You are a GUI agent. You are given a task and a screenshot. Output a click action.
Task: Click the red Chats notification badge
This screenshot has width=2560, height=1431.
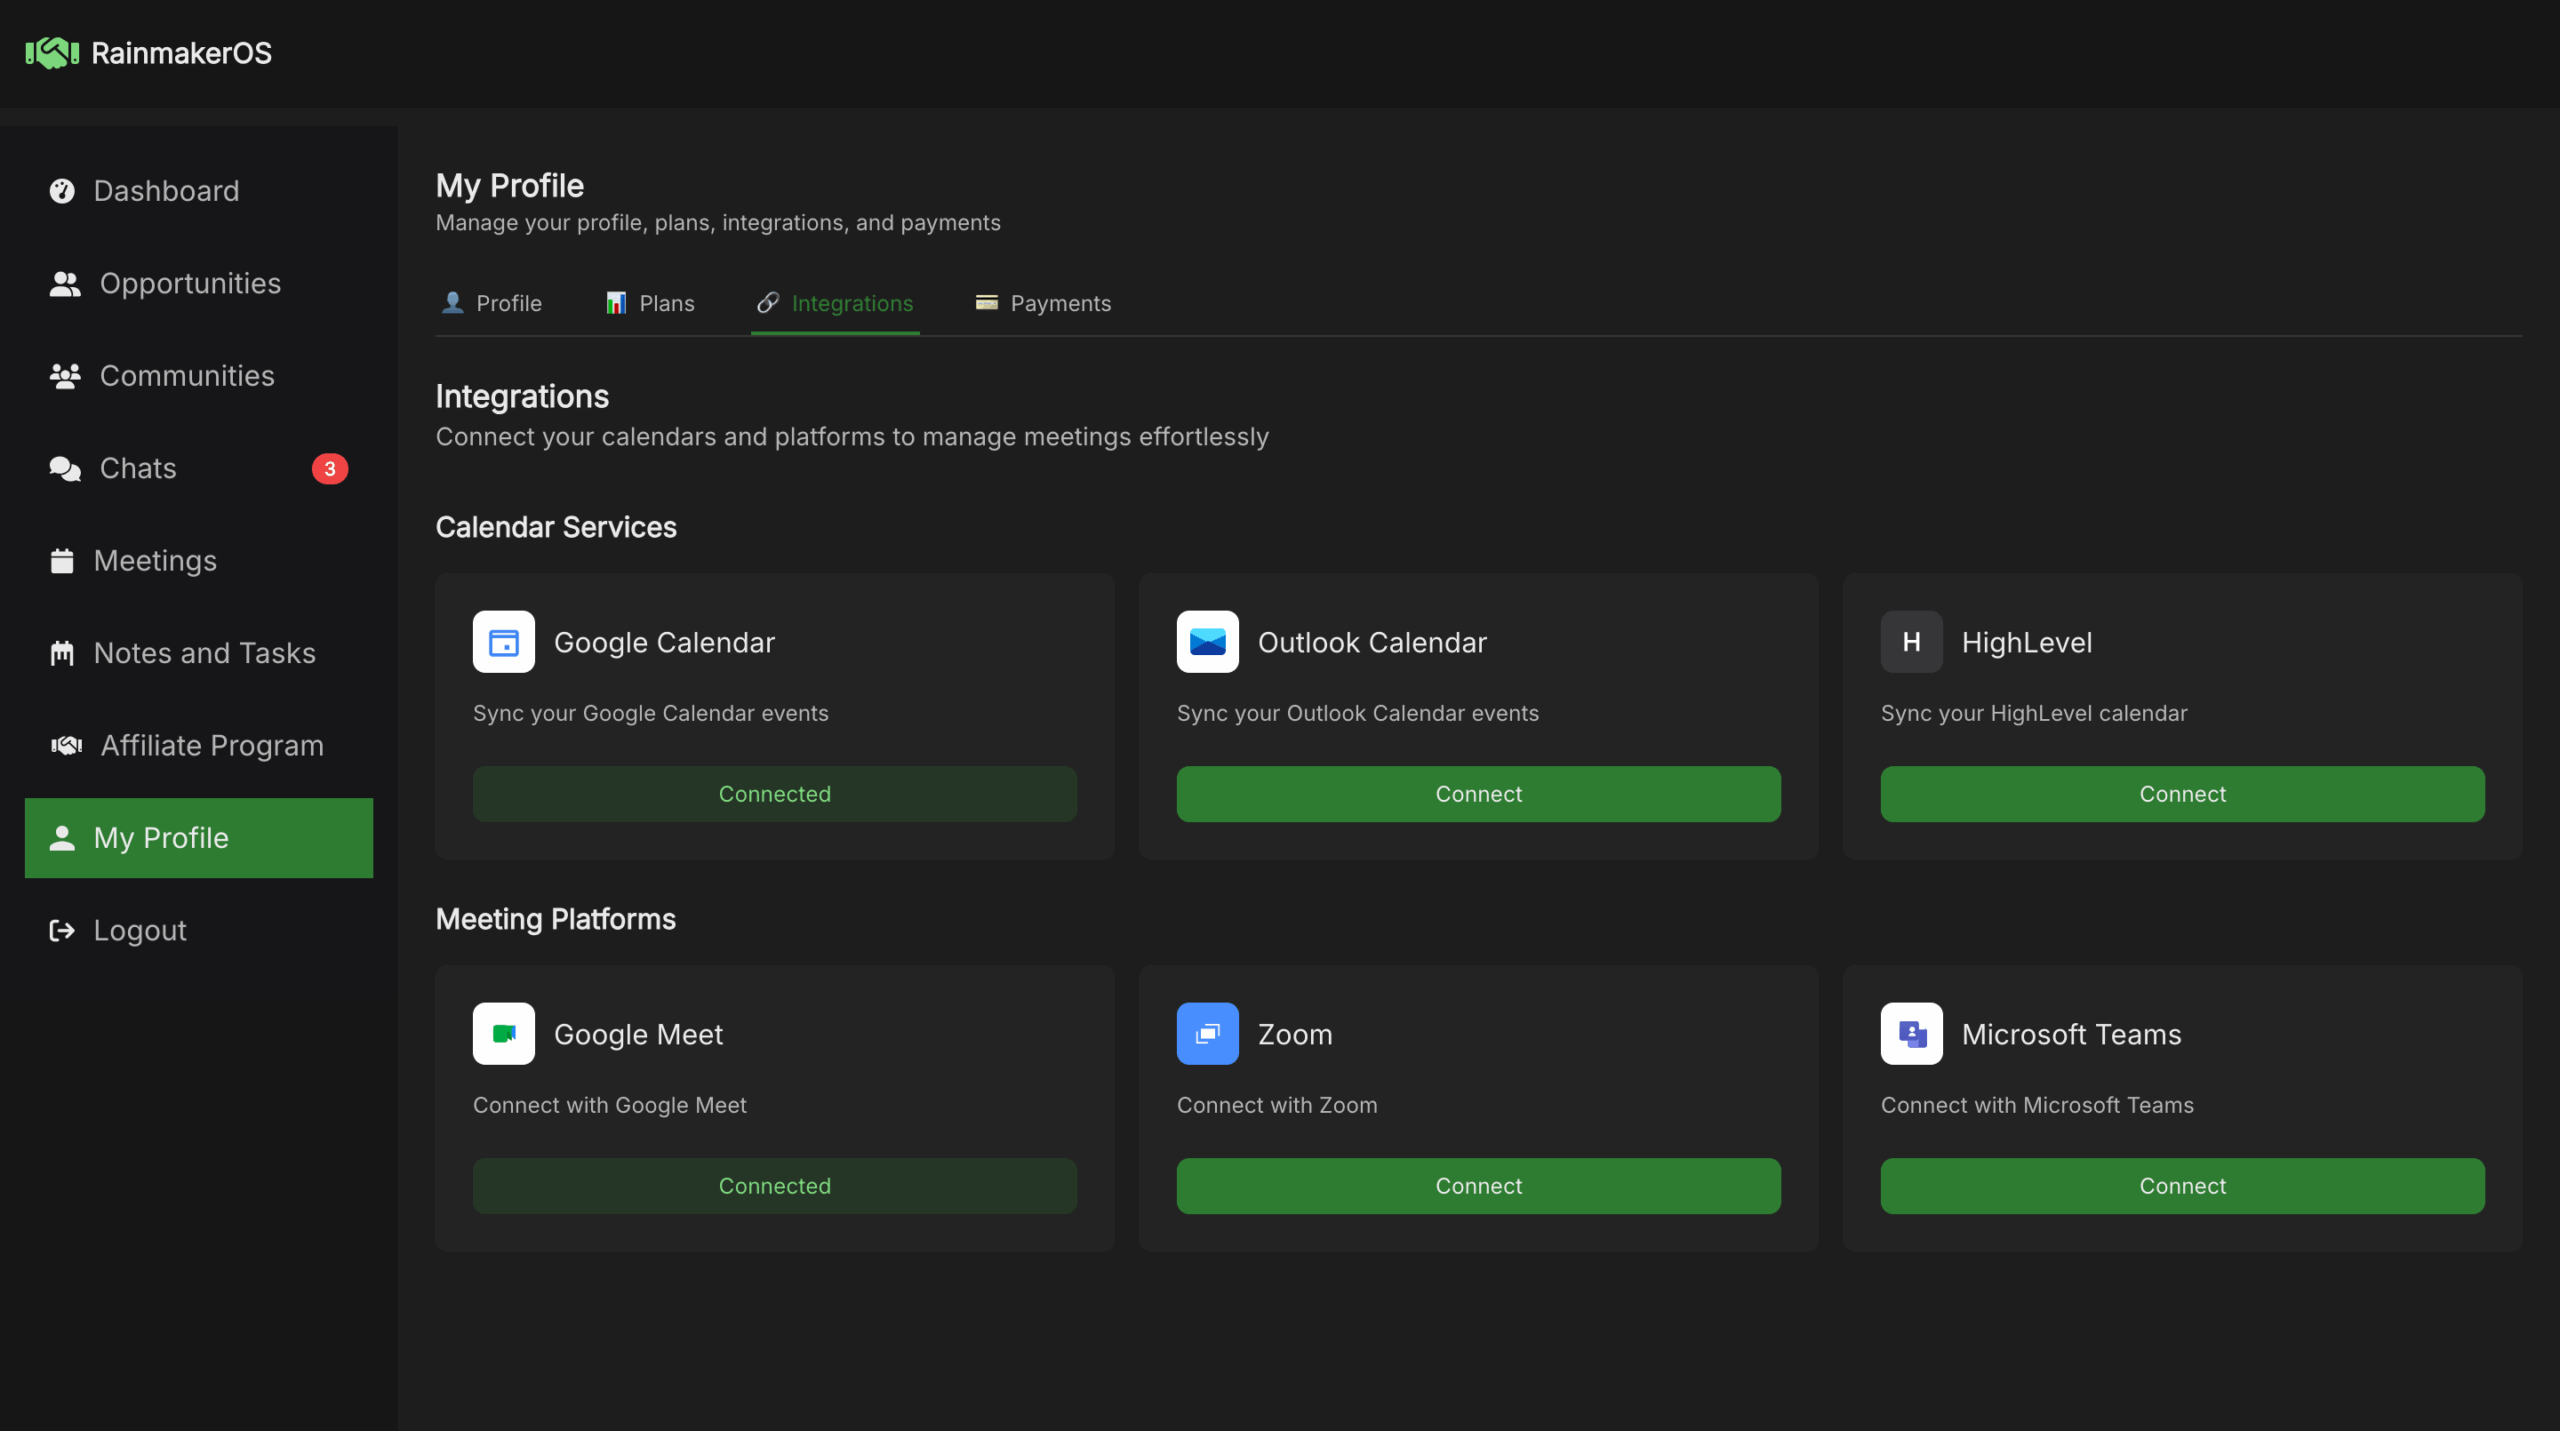pyautogui.click(x=330, y=468)
